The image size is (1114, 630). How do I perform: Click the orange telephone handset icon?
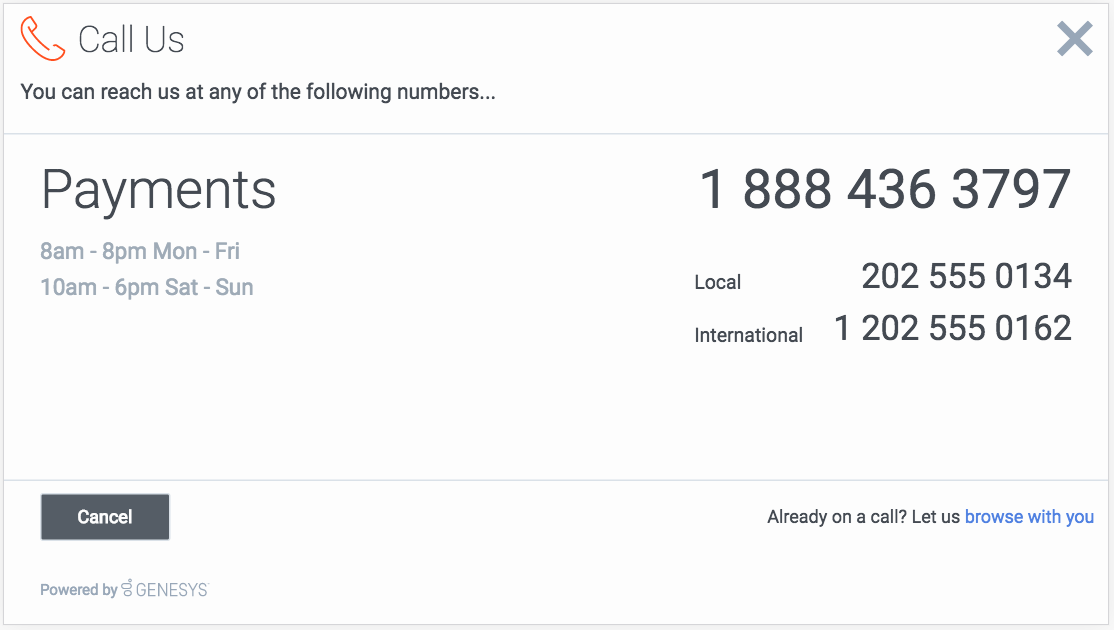tap(42, 39)
